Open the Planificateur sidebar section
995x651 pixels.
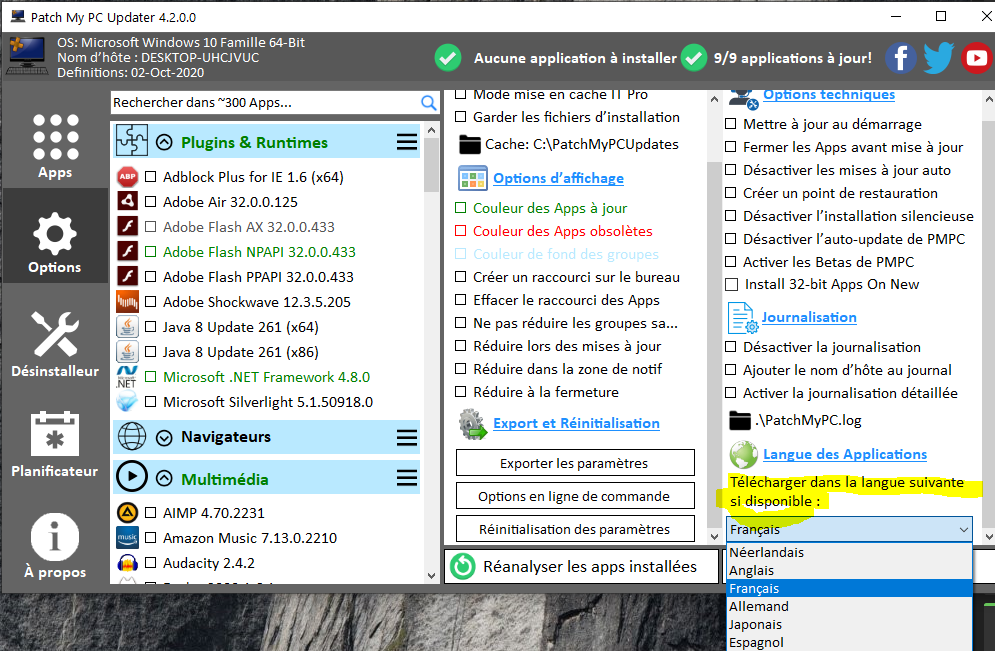pos(55,444)
